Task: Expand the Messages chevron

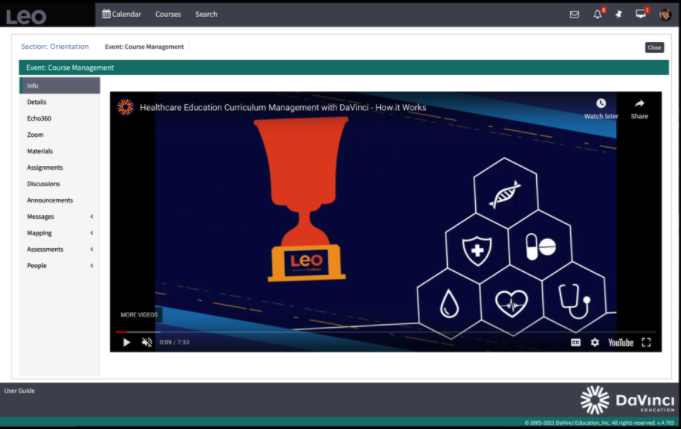Action: (92, 216)
